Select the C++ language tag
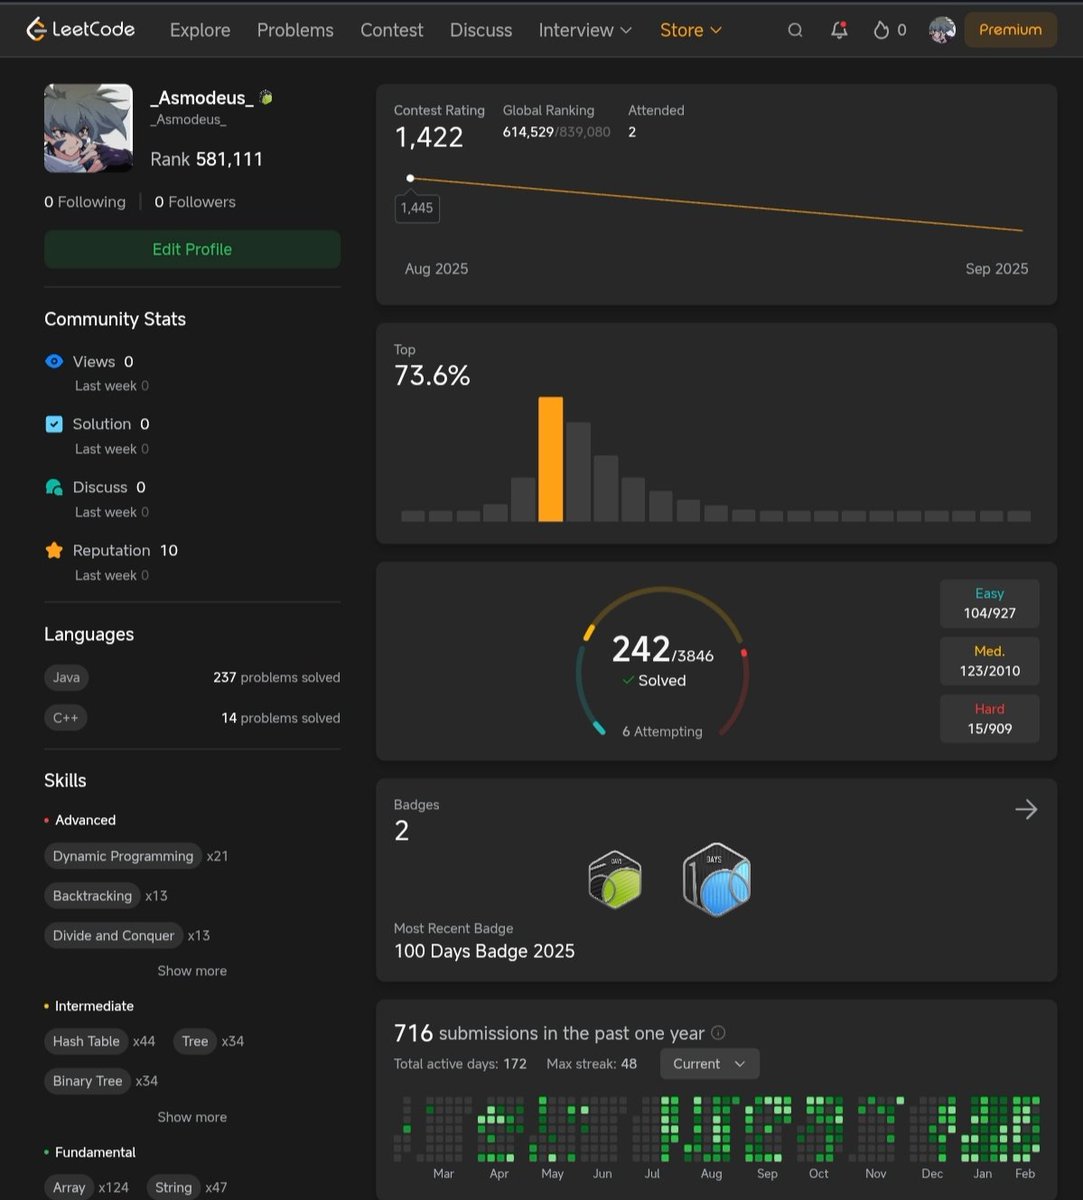This screenshot has width=1083, height=1200. pos(65,718)
